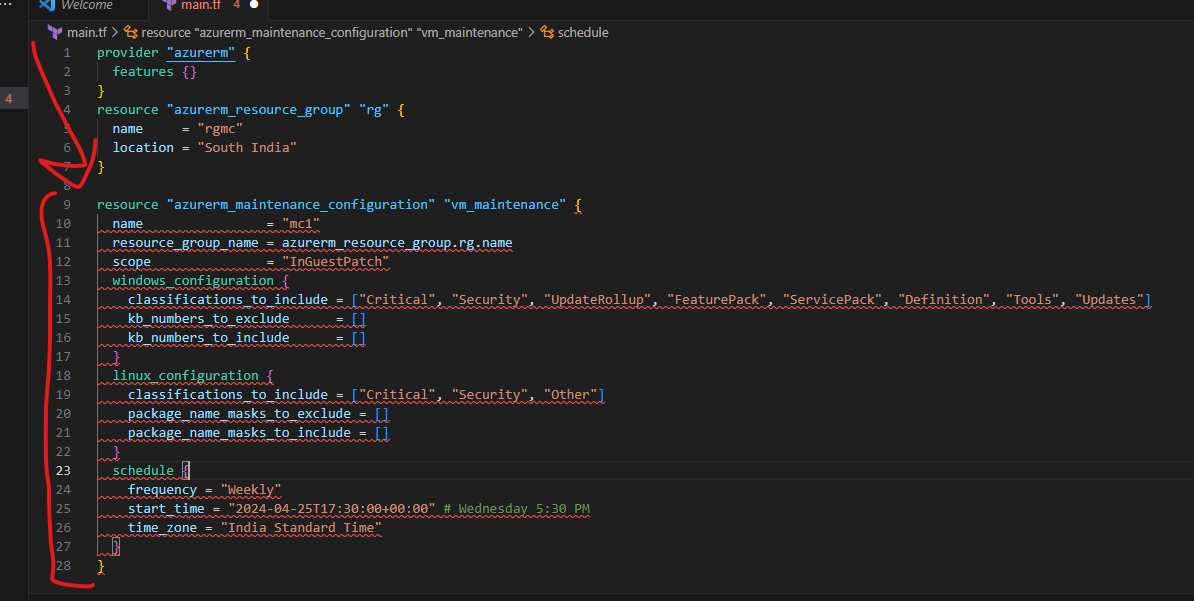1194x601 pixels.
Task: Click the "mc1" name value
Action: click(x=301, y=224)
